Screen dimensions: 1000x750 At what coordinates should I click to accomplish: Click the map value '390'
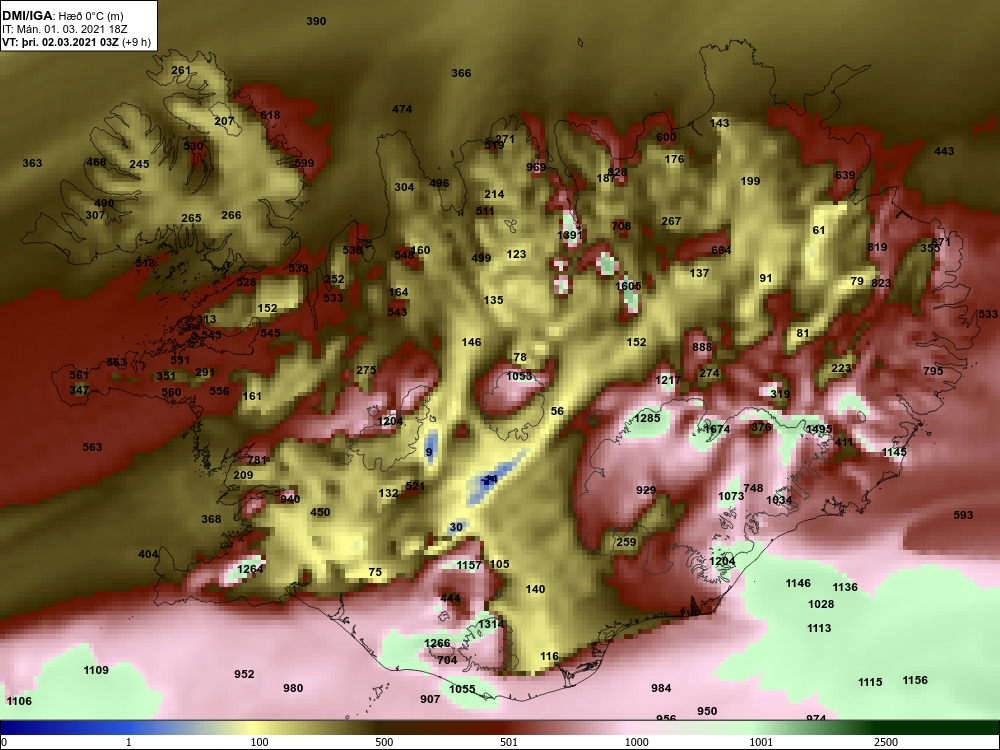click(x=316, y=21)
